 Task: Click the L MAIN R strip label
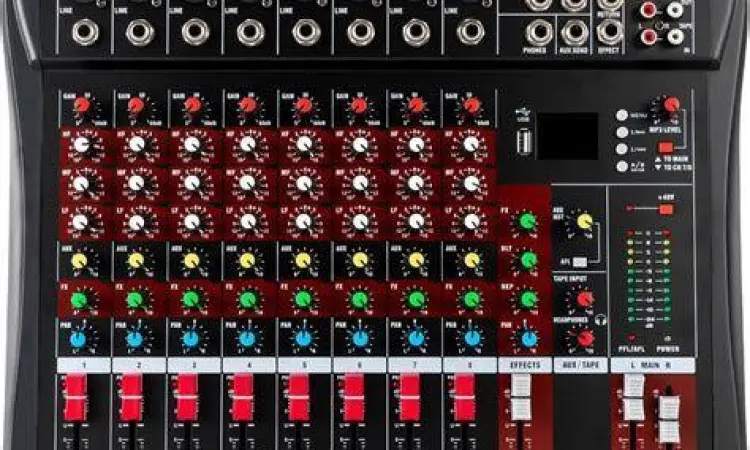[x=652, y=365]
